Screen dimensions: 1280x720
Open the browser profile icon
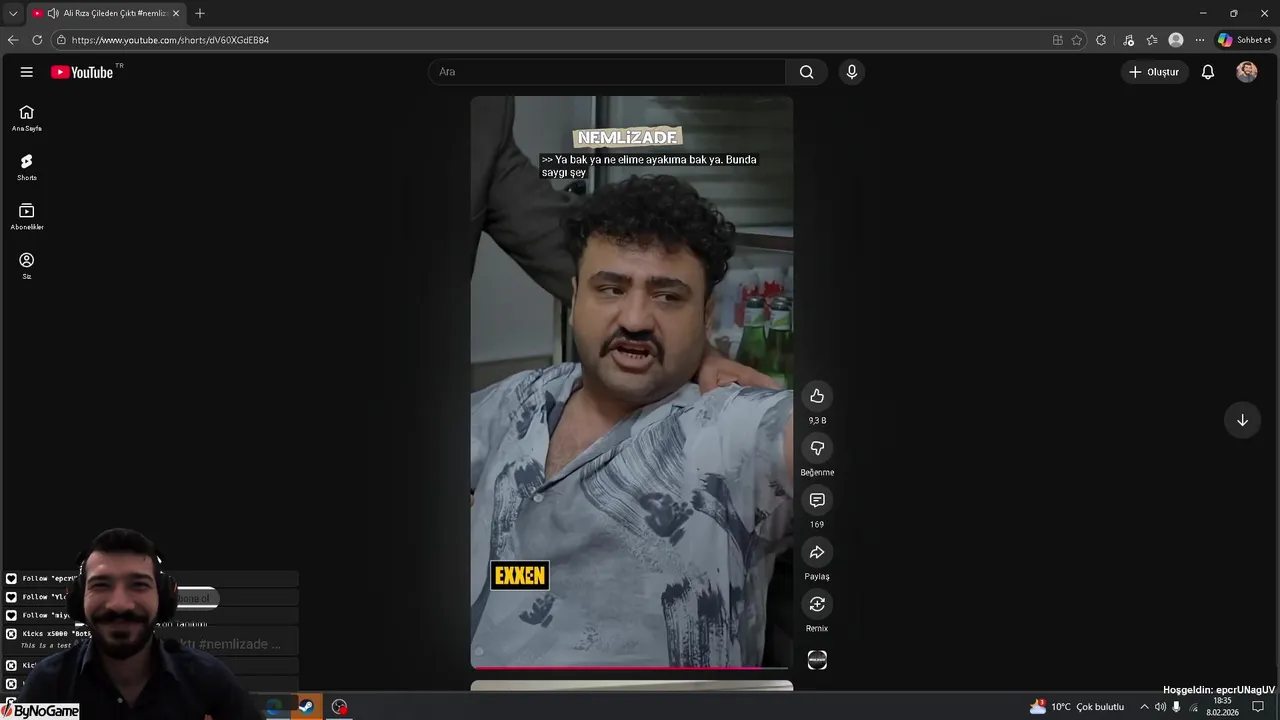point(1176,40)
